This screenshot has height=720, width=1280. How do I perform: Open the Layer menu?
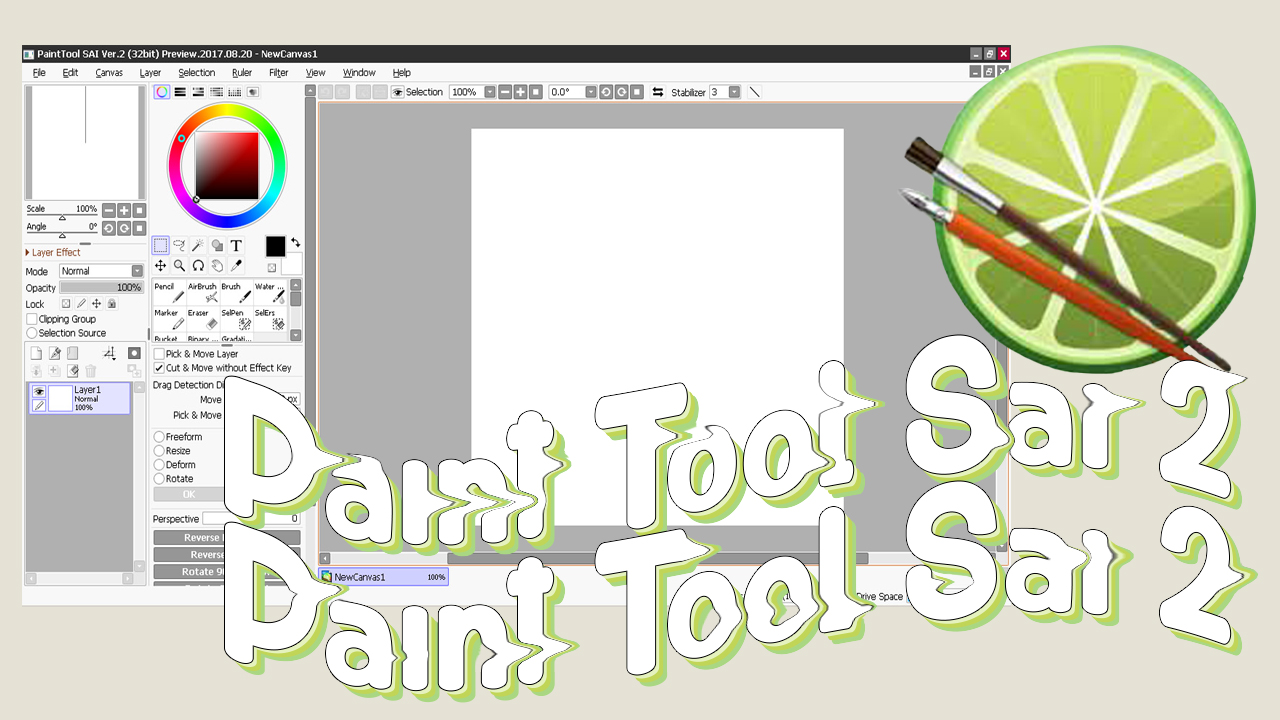[150, 73]
